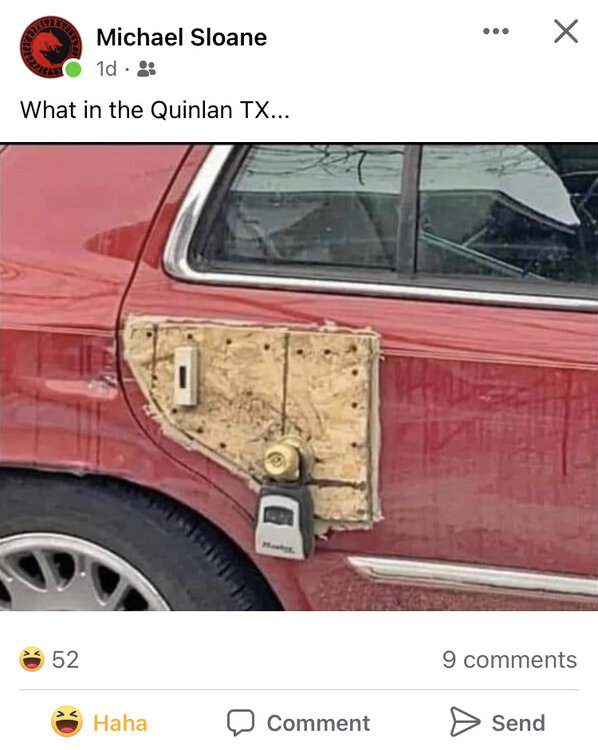Open the three-dots post options menu
Screen dimensions: 598x750
point(496,32)
